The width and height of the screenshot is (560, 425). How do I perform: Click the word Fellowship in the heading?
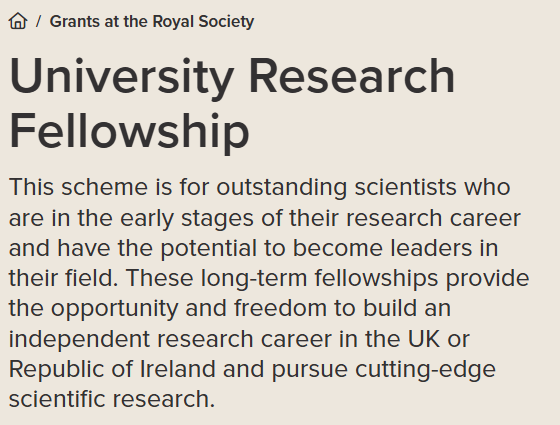pyautogui.click(x=129, y=130)
